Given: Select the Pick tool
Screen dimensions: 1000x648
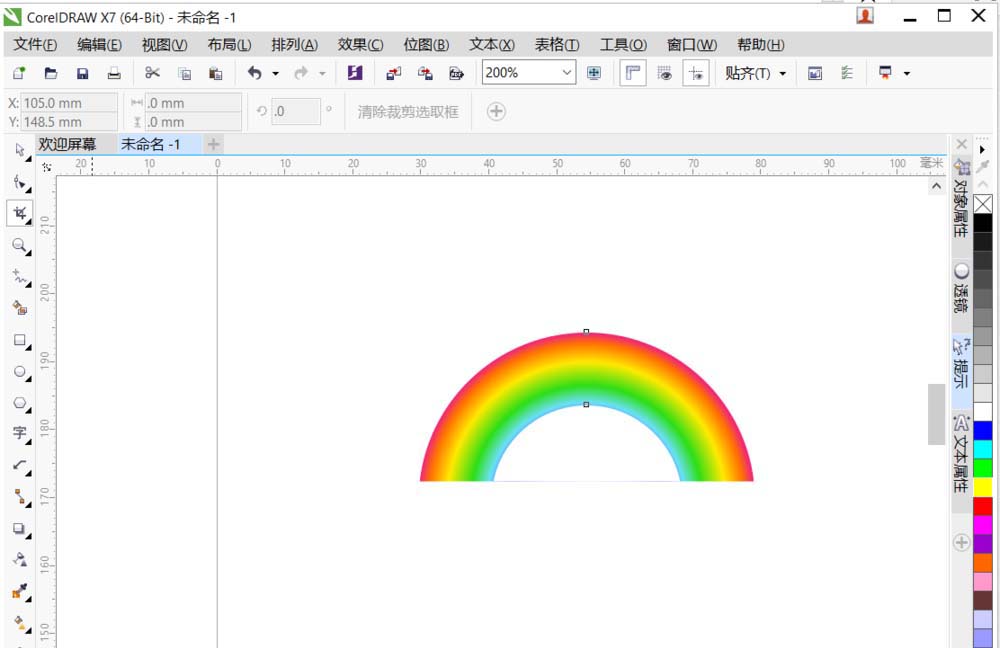Looking at the screenshot, I should point(20,148).
